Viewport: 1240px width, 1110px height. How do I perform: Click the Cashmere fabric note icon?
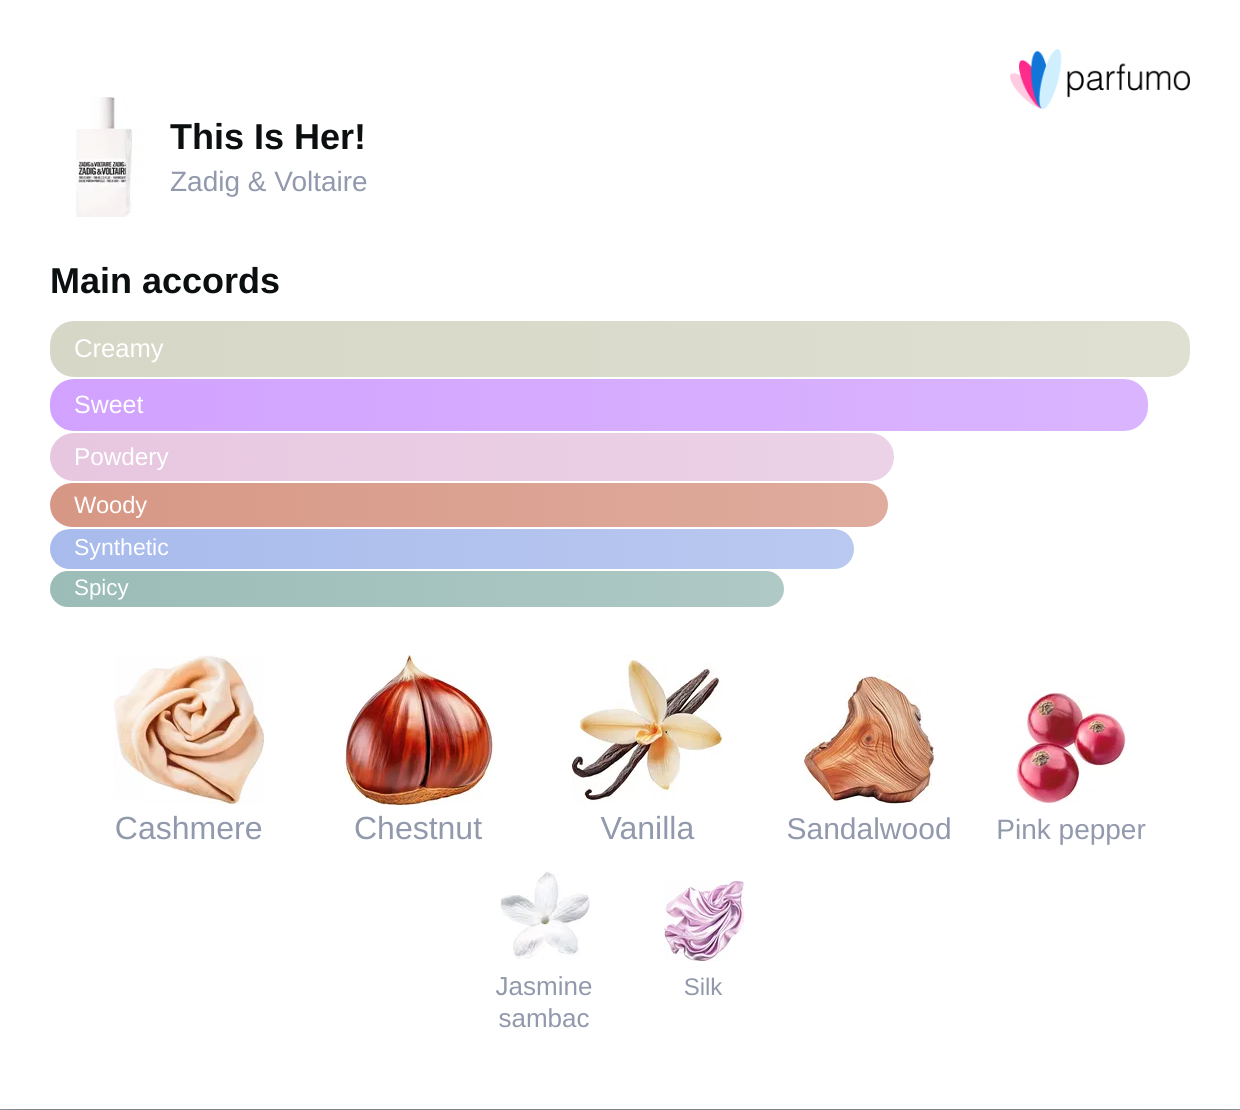(x=189, y=730)
